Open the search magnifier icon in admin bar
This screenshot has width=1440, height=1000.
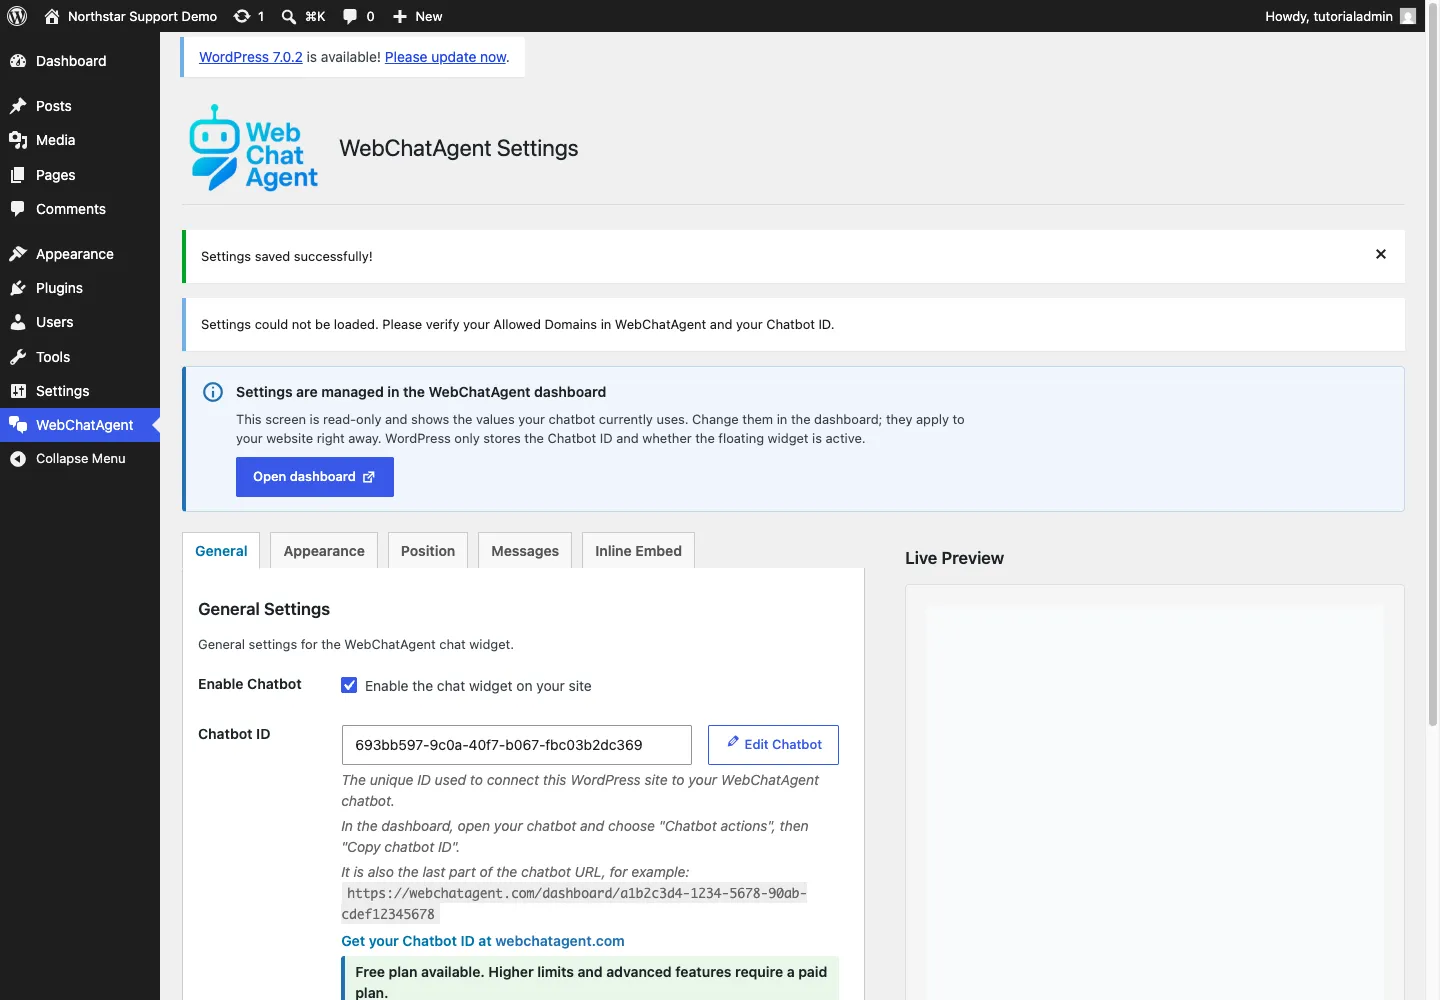click(289, 16)
